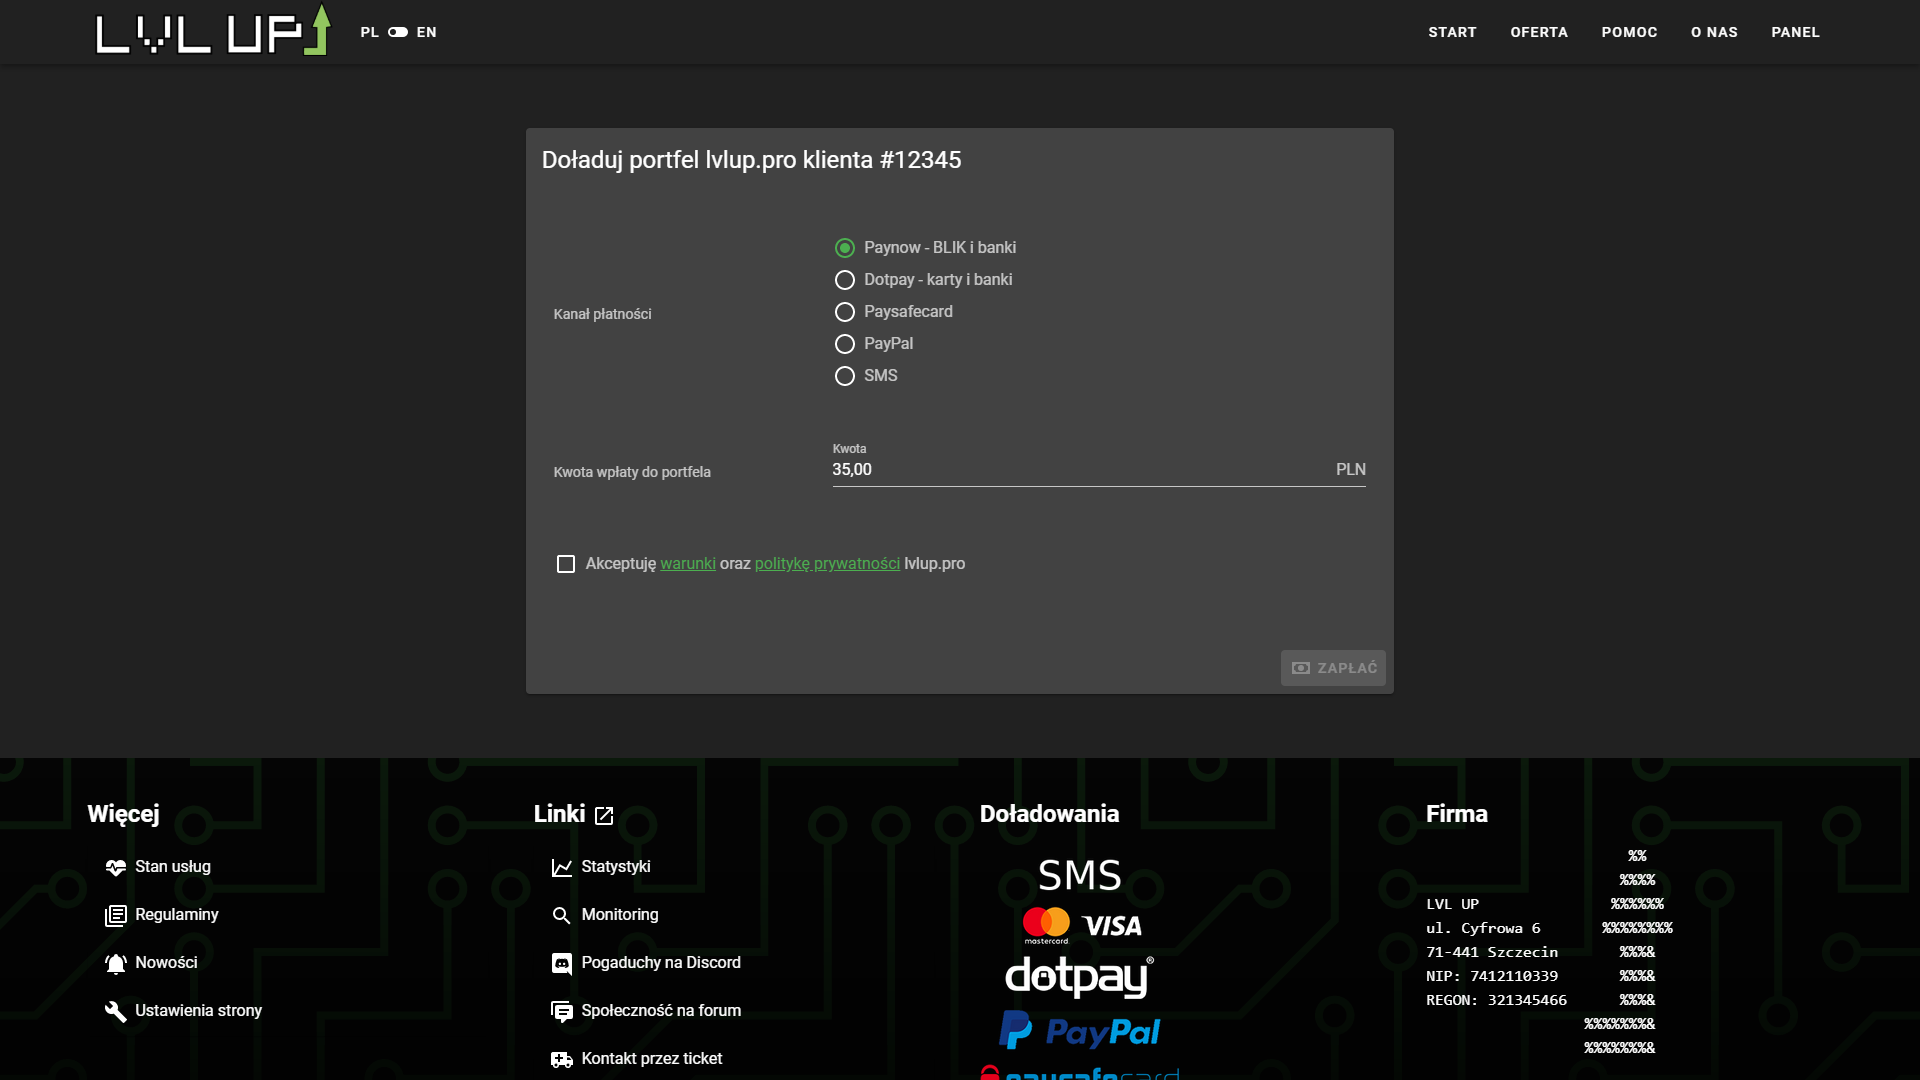
Task: Go to PANEL in navigation
Action: [1795, 32]
